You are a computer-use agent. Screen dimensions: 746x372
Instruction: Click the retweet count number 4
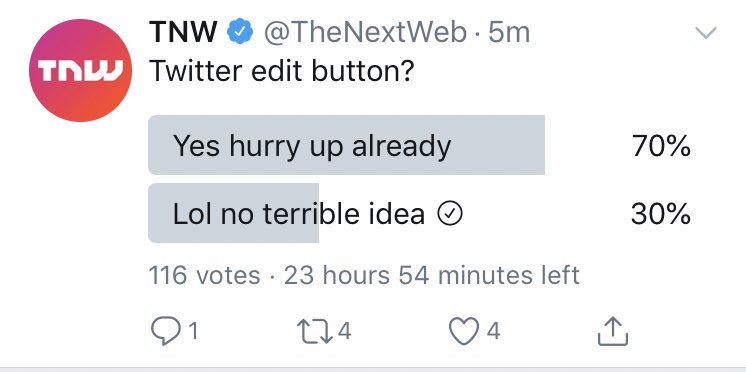[344, 331]
